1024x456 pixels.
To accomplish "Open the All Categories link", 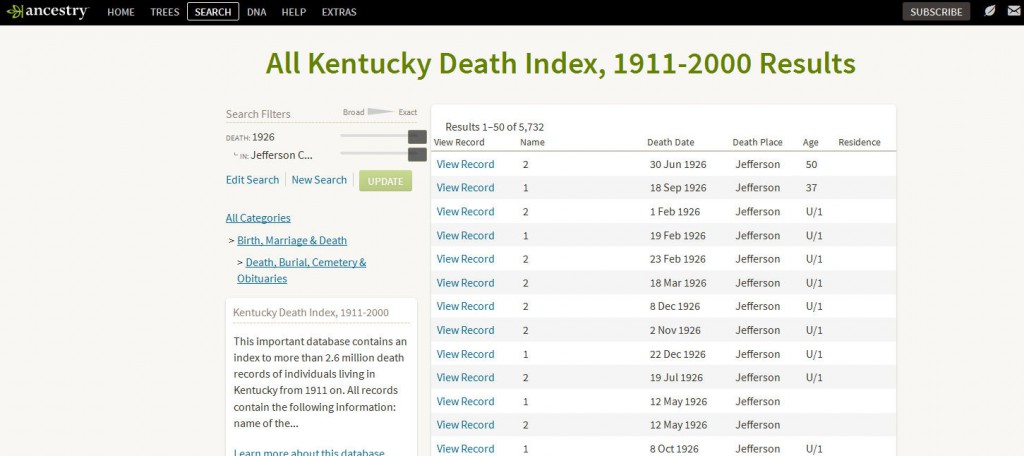I will (258, 218).
